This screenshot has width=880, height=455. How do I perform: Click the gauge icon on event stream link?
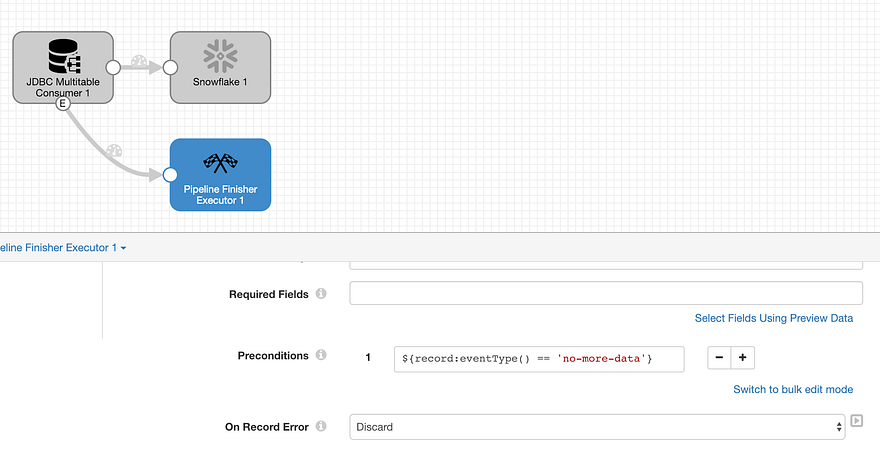click(114, 150)
